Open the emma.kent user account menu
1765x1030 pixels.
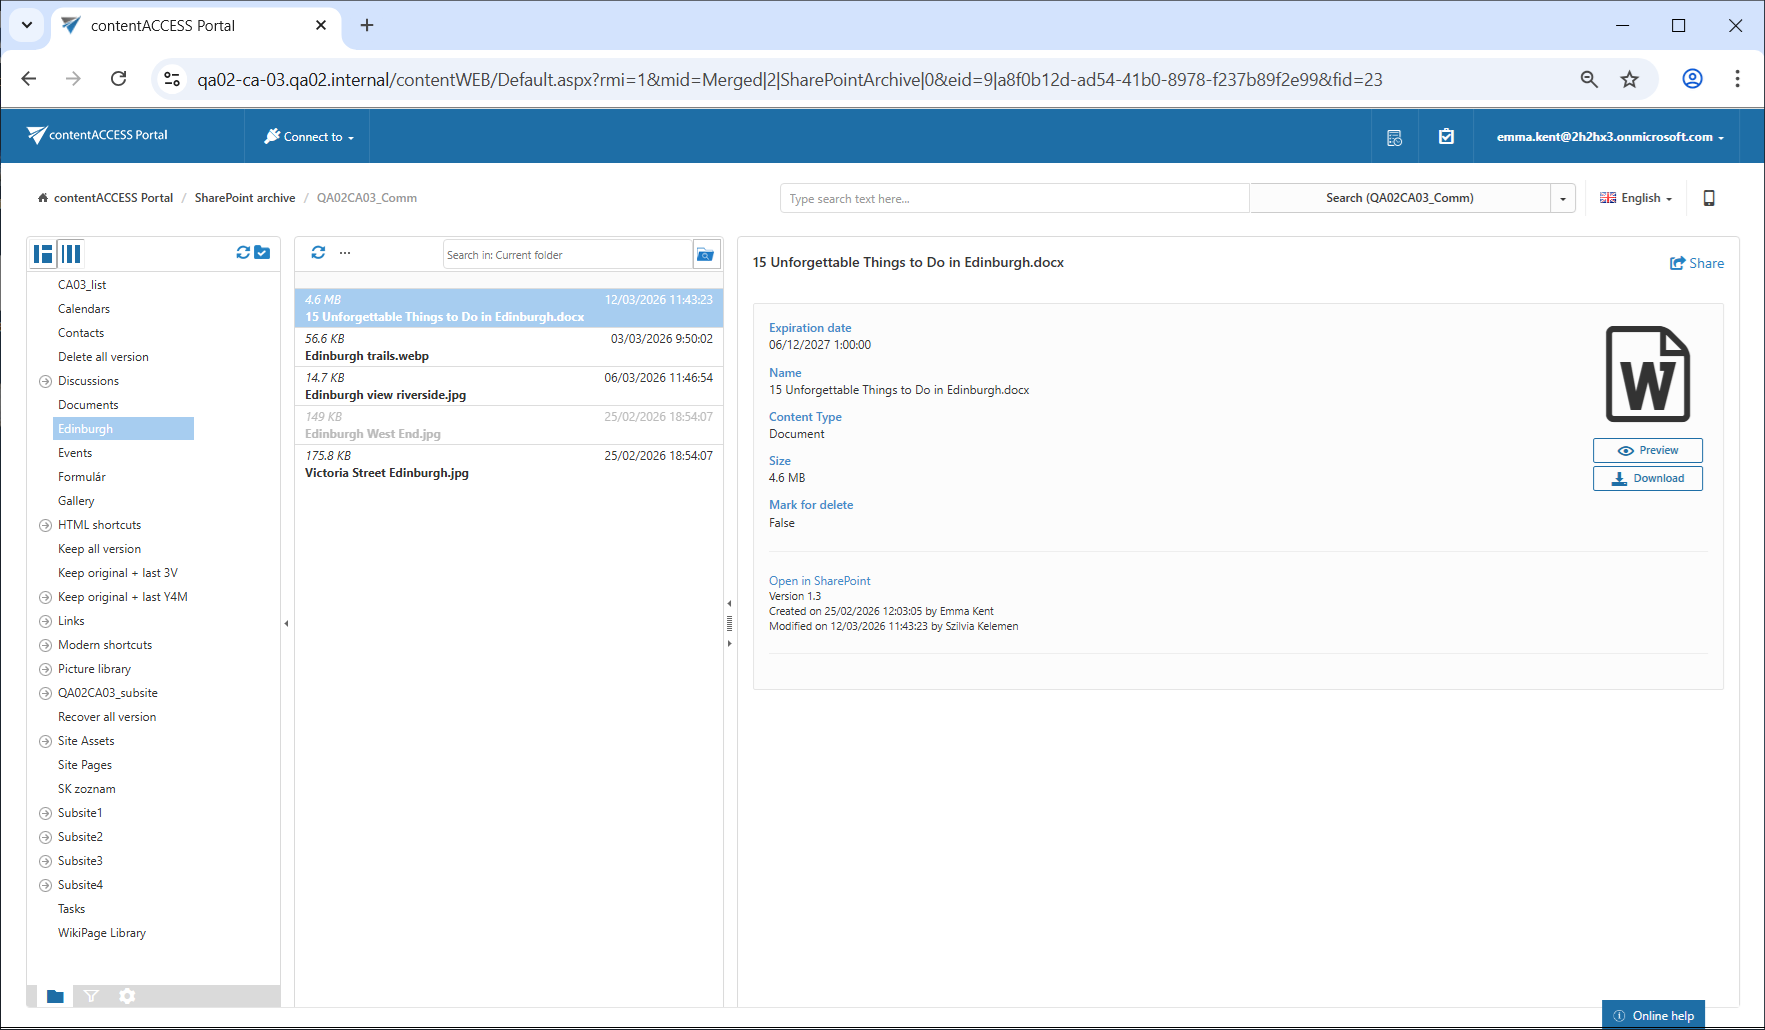[1610, 137]
